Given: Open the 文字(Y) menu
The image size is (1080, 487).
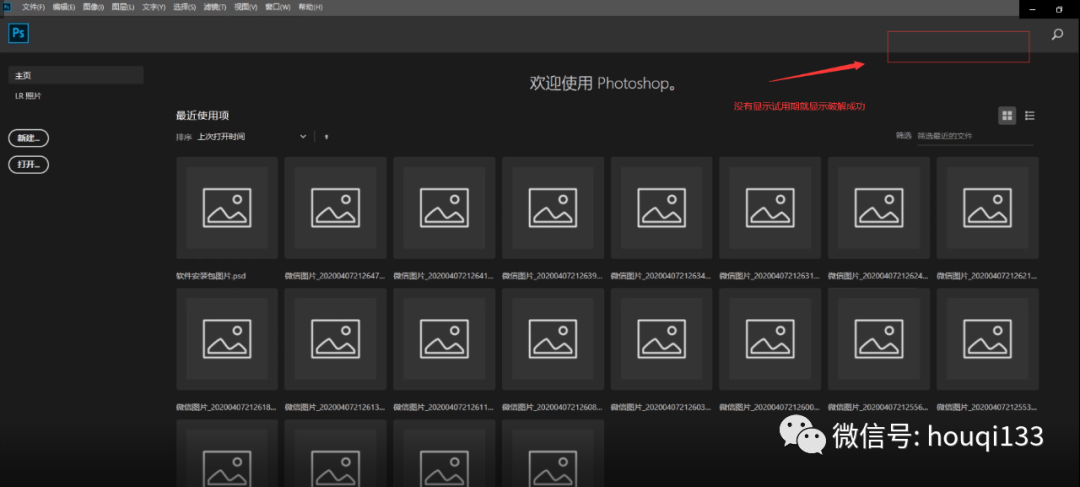Looking at the screenshot, I should coord(154,7).
